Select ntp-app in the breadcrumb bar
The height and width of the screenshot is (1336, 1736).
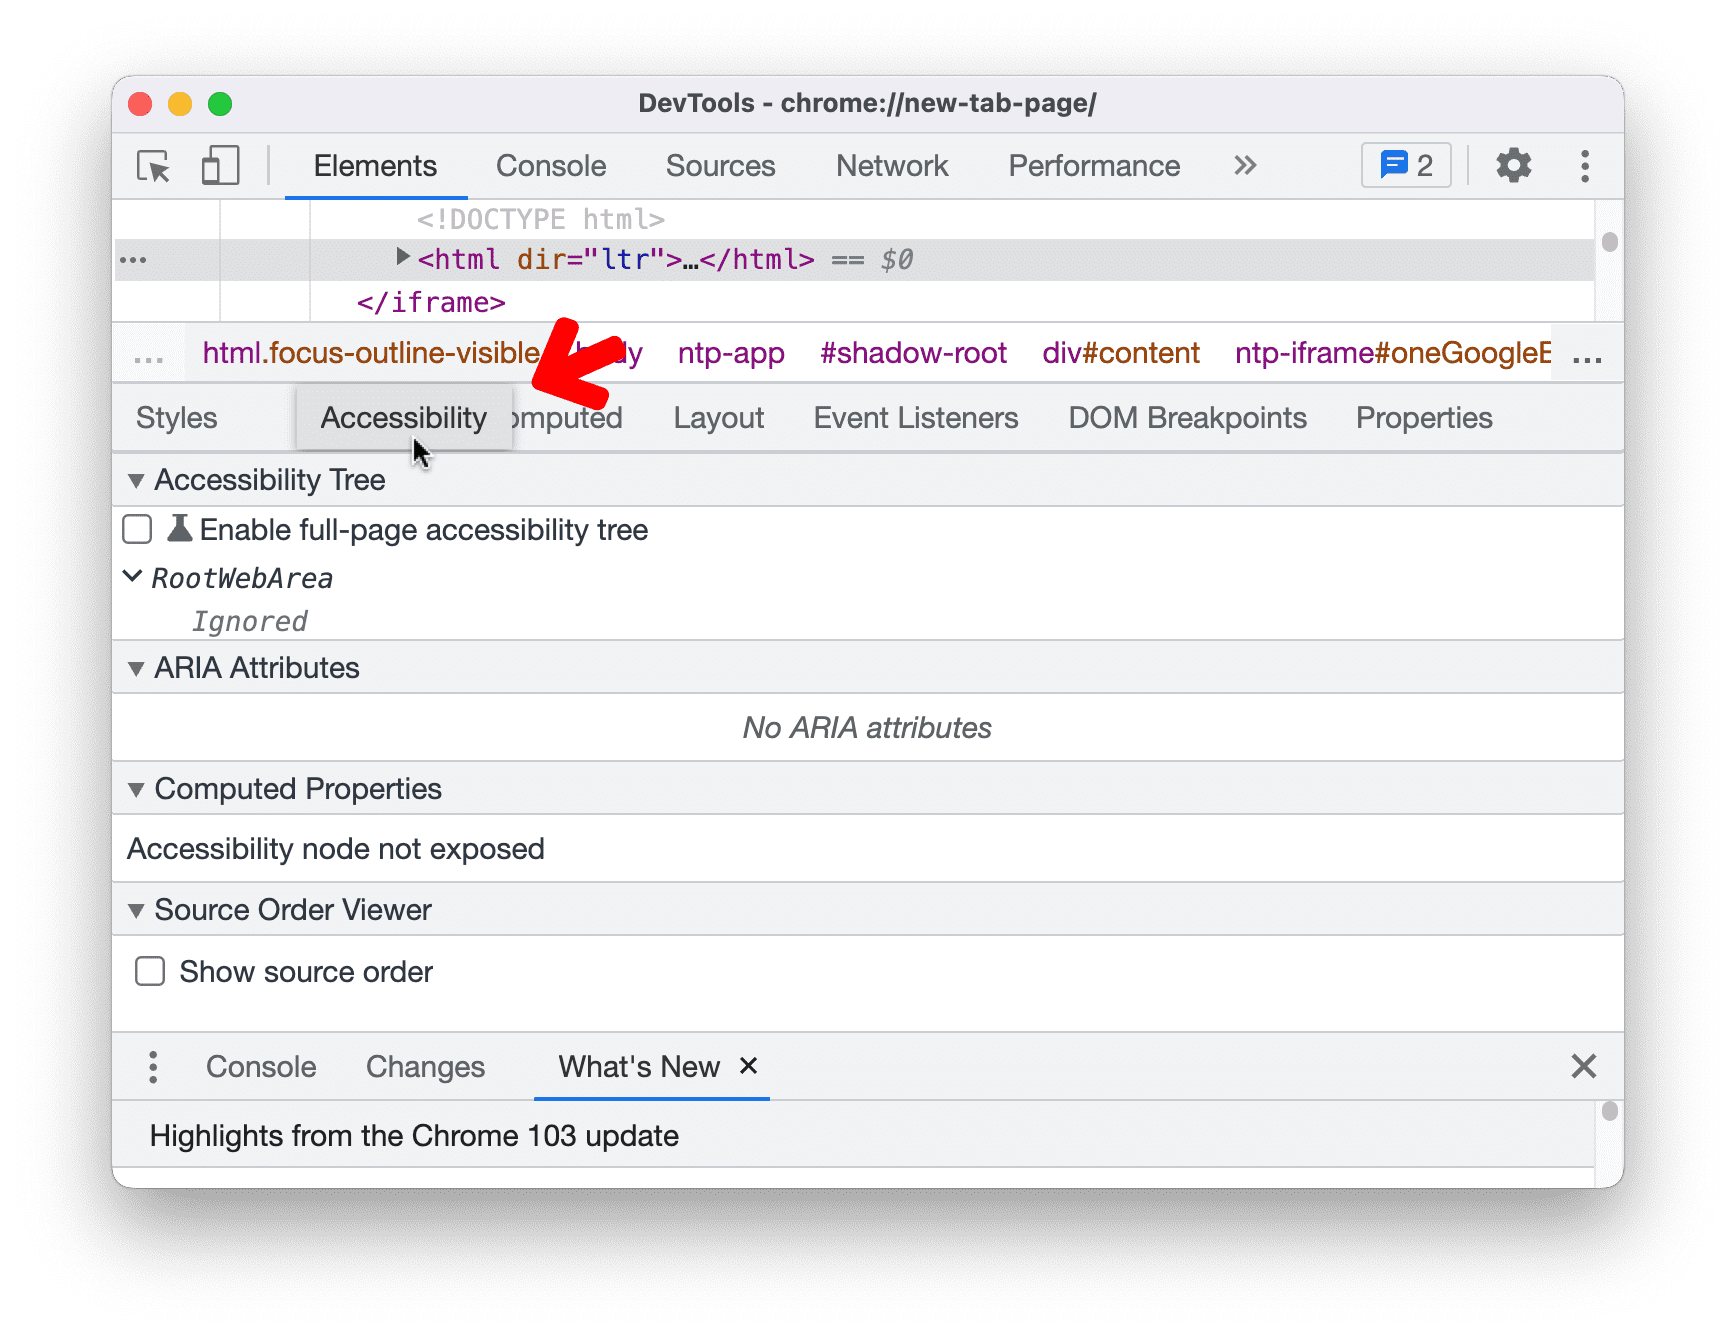pos(730,352)
